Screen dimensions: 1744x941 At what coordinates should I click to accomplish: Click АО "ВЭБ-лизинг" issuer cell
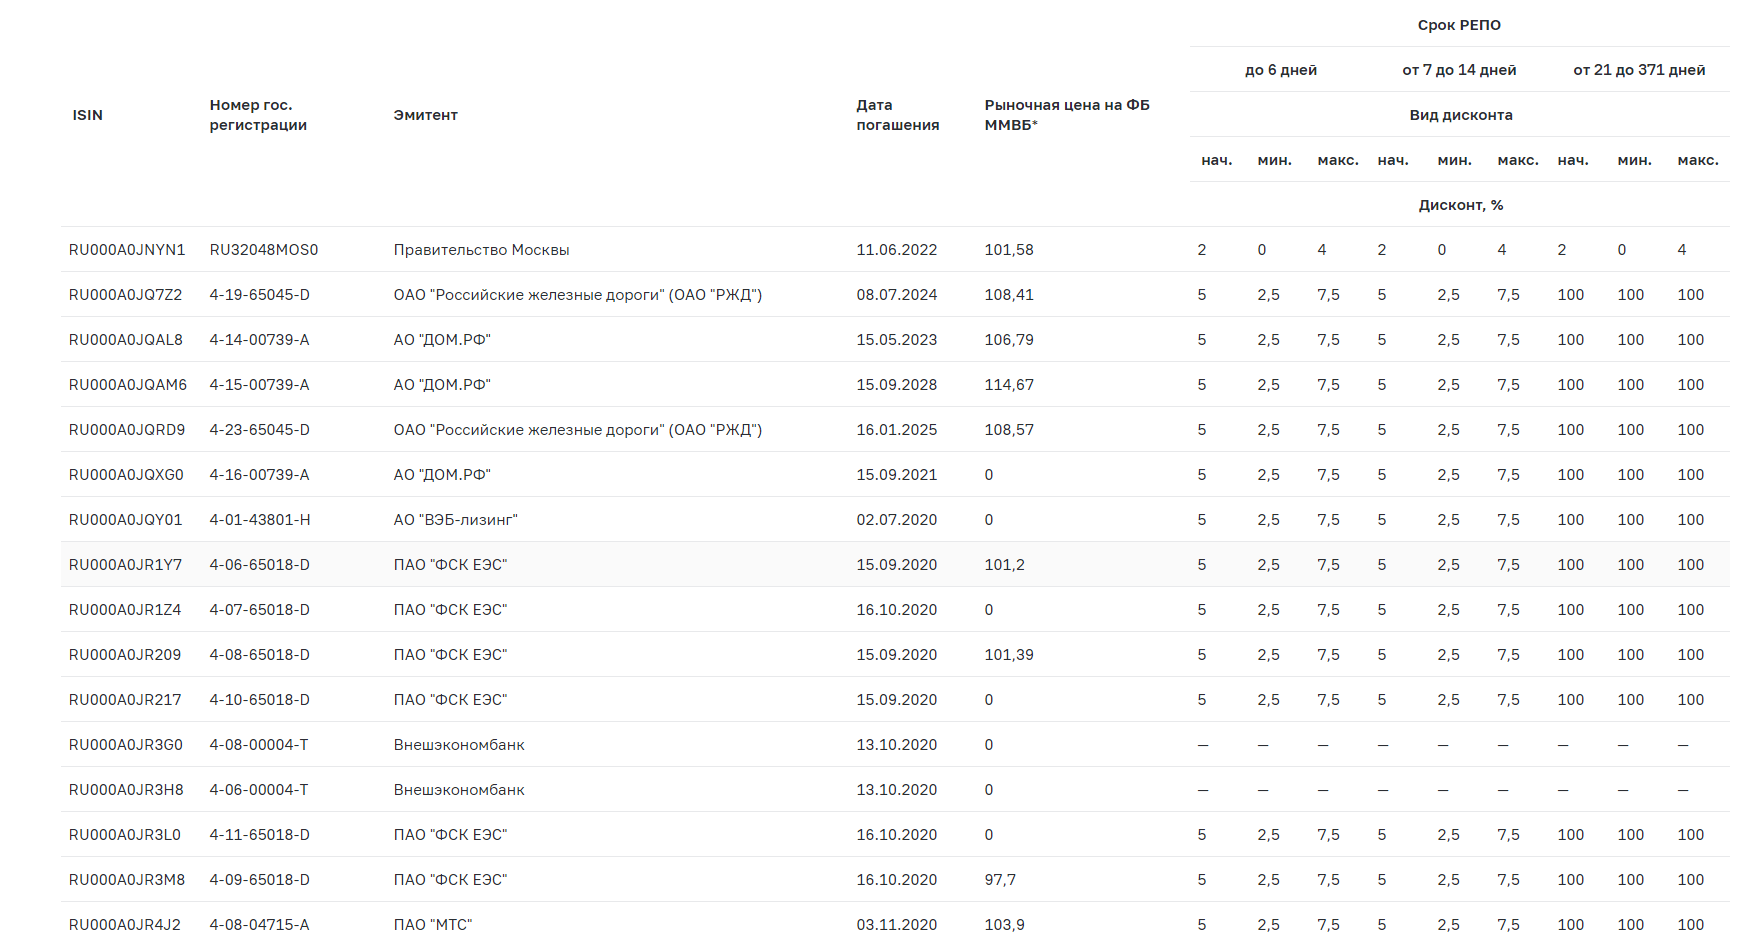coord(455,520)
